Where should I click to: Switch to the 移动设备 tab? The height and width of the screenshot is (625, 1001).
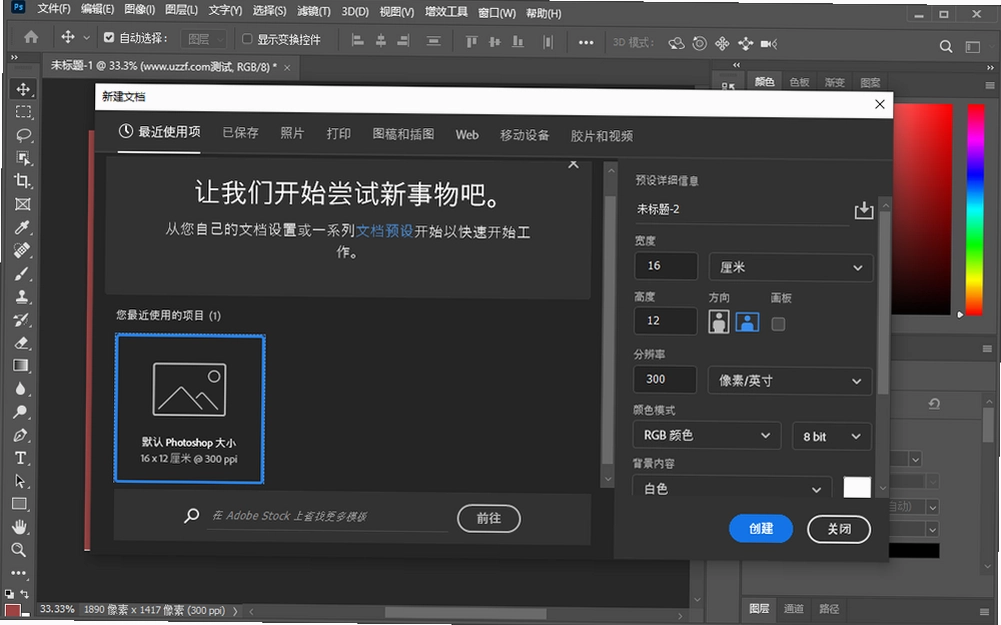coord(524,135)
